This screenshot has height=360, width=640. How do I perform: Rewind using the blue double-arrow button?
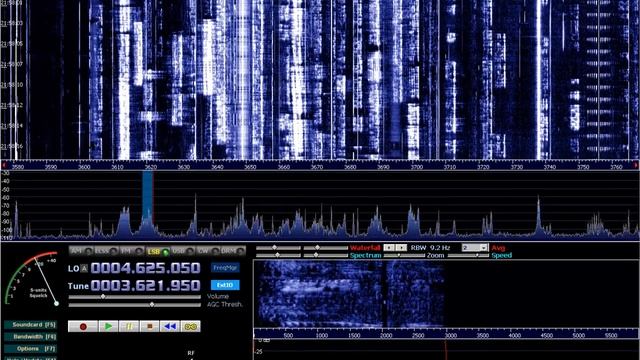tap(170, 326)
